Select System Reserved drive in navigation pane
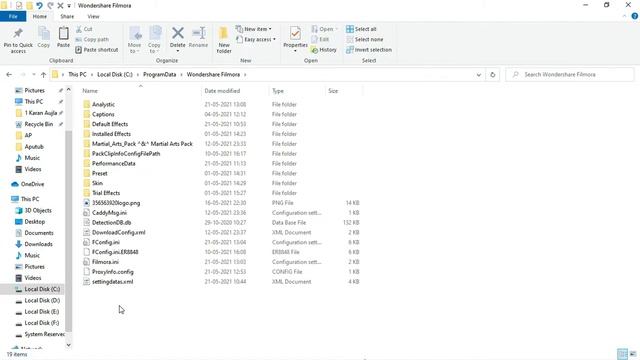This screenshot has width=640, height=360. [44, 334]
